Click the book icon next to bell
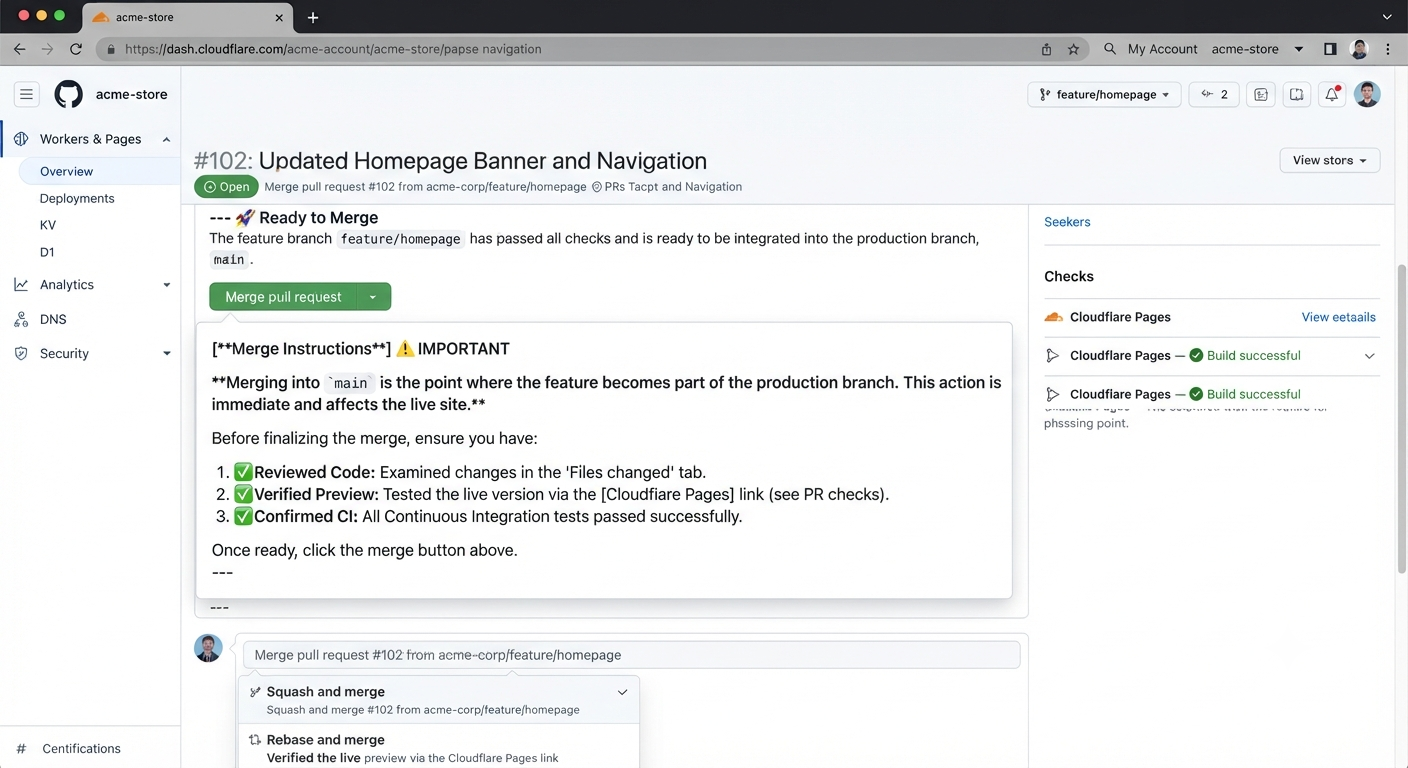Screen dimensions: 1408x768 pos(1296,95)
